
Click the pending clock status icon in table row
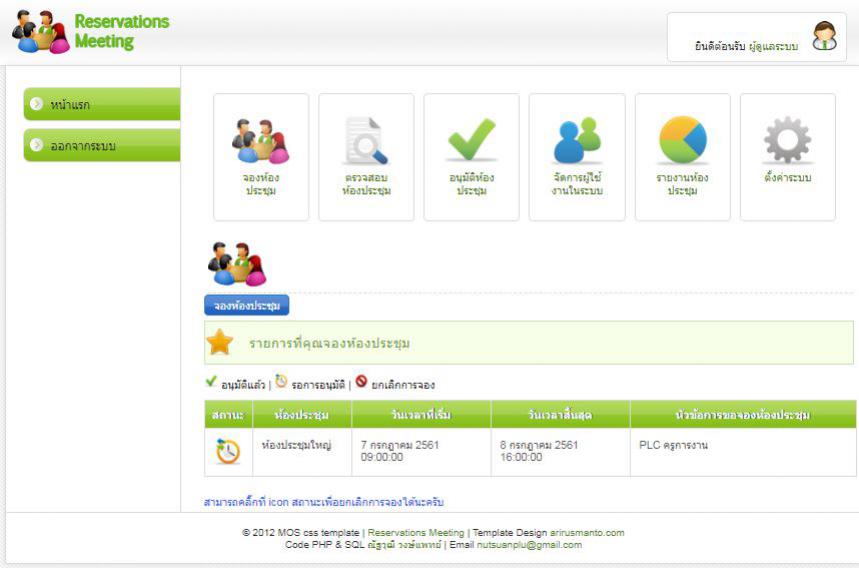click(x=228, y=451)
